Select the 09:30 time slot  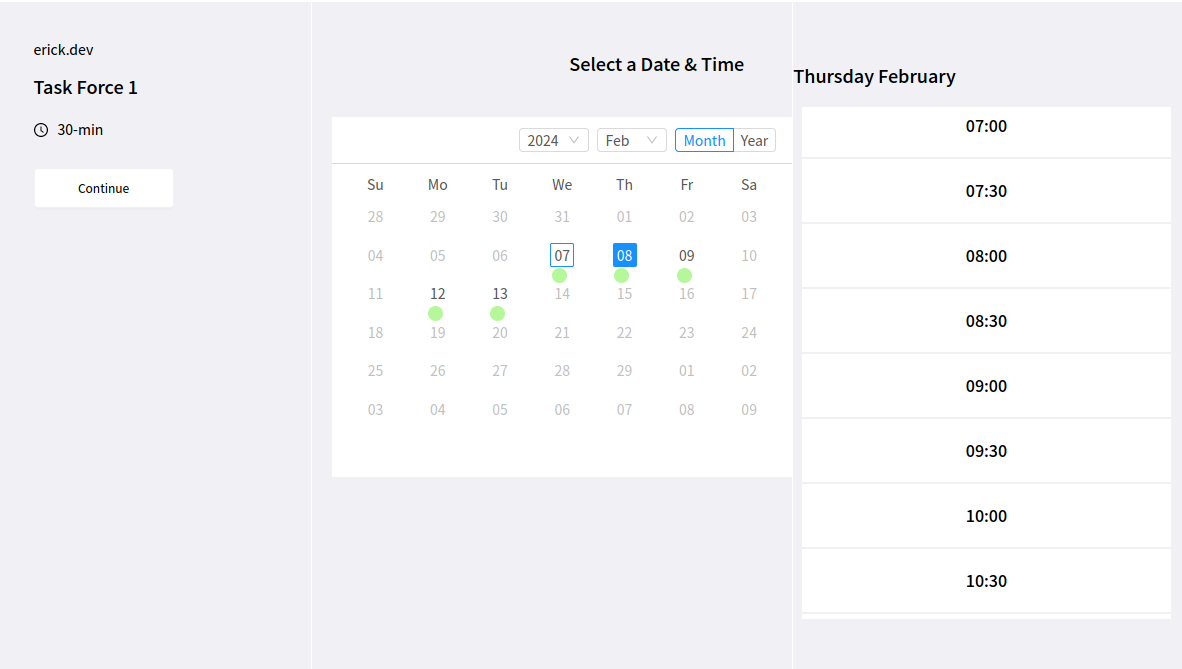coord(986,451)
